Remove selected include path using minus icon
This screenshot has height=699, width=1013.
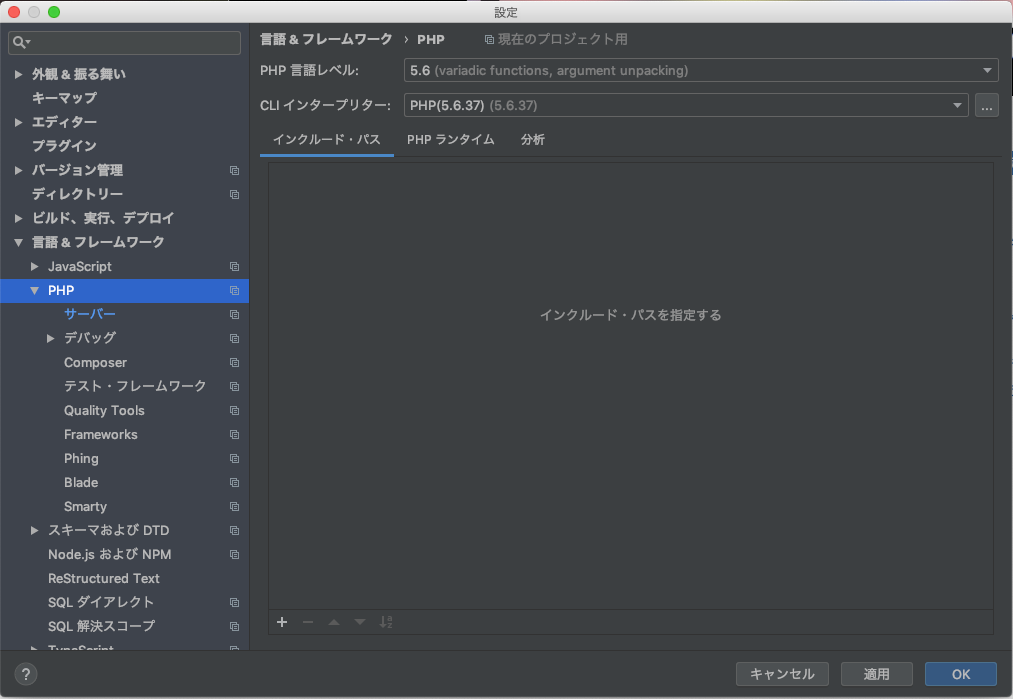(x=307, y=622)
